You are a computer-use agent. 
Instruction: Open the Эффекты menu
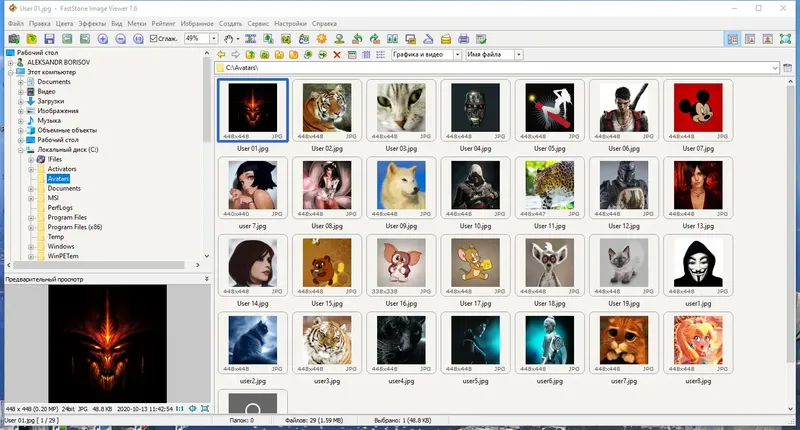pos(92,21)
